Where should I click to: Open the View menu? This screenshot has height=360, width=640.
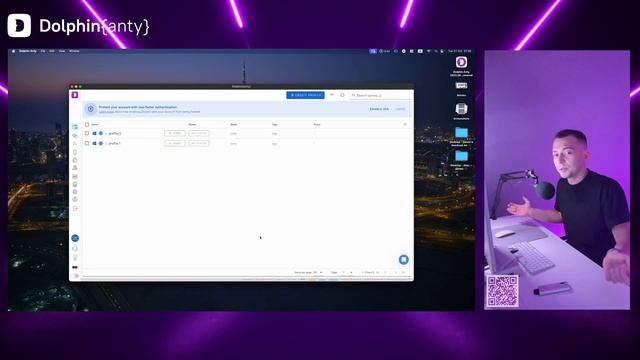[62, 51]
